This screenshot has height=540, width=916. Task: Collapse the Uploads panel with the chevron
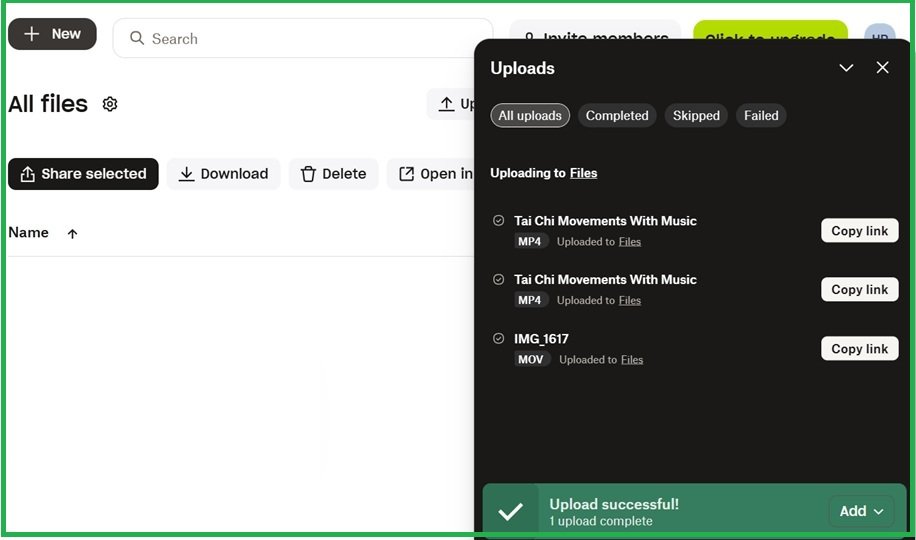pos(846,68)
